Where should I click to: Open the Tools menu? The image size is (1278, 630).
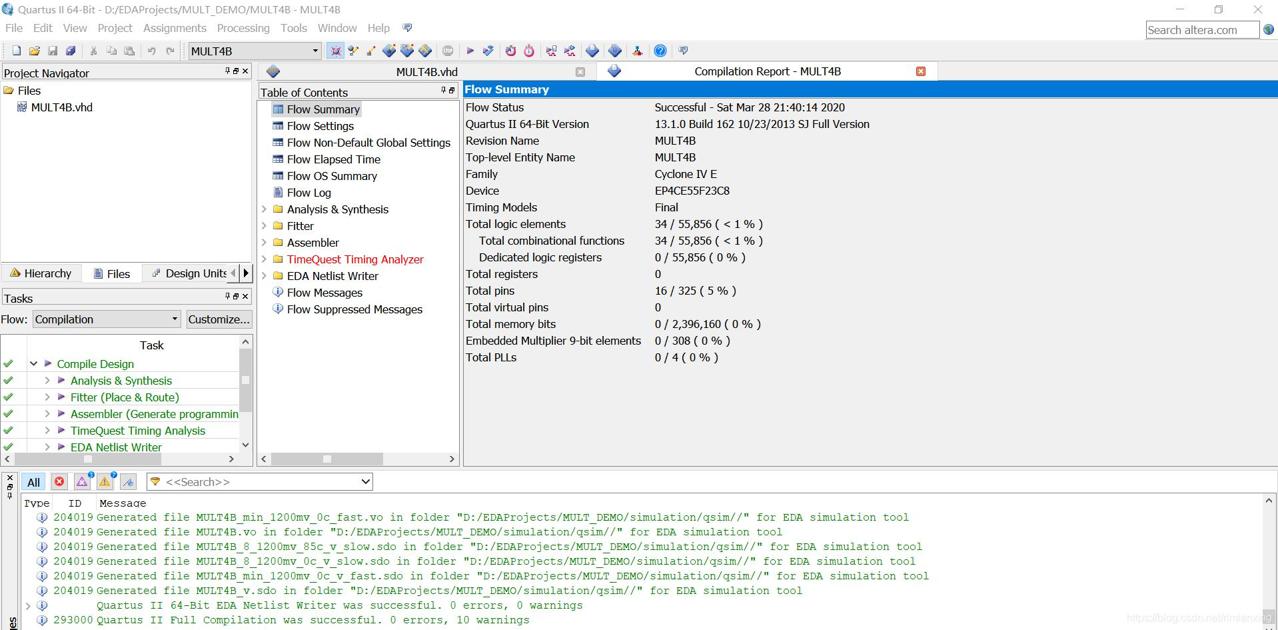(294, 28)
